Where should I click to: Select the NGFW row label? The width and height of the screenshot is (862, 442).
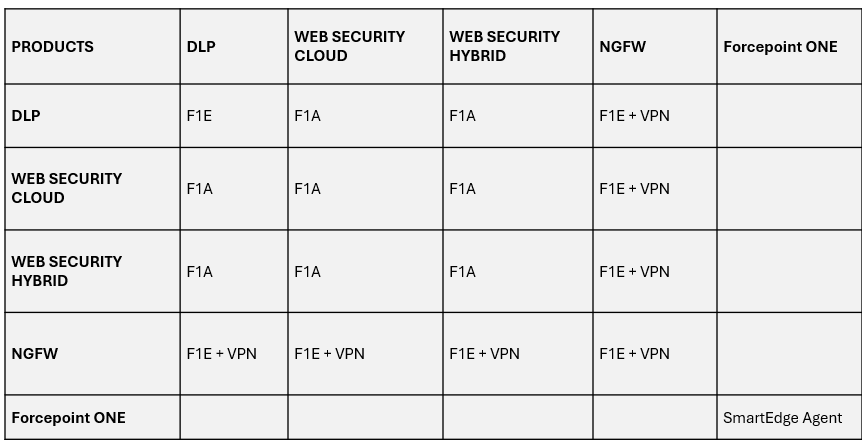pos(35,354)
